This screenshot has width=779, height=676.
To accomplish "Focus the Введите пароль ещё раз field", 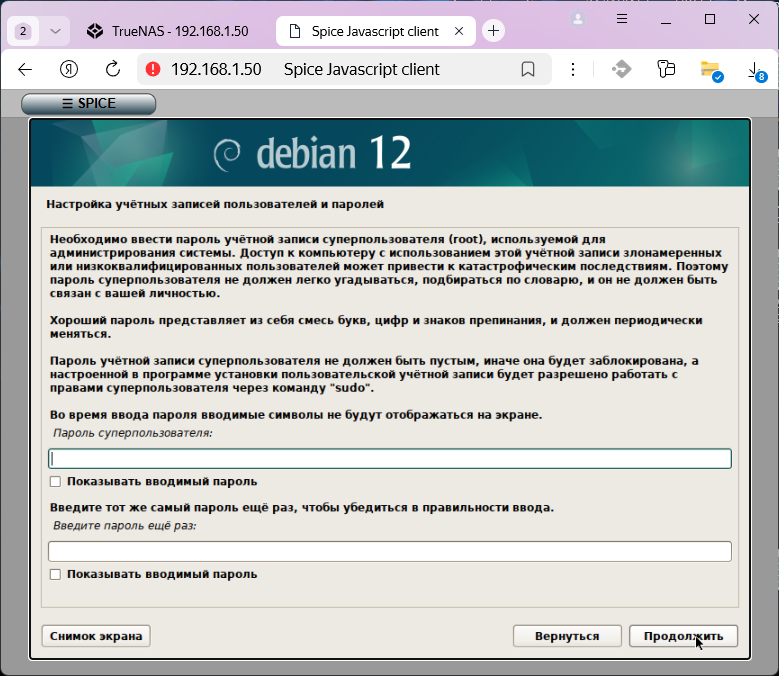I will [x=390, y=551].
